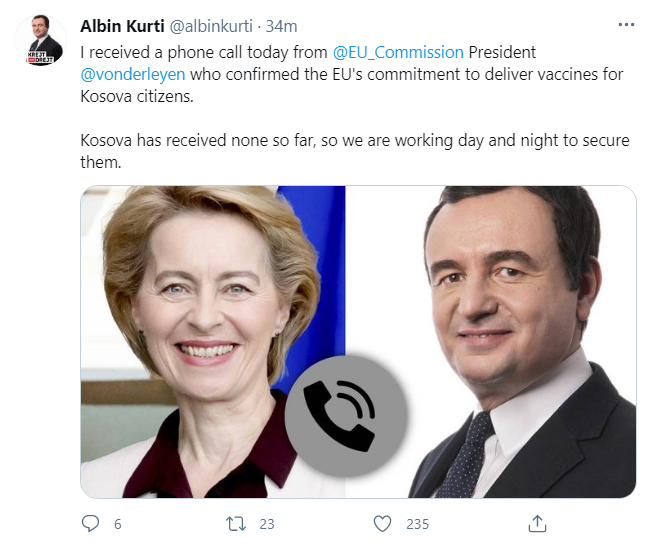The height and width of the screenshot is (546, 650).
Task: Click the reply count 6
Action: click(x=117, y=523)
